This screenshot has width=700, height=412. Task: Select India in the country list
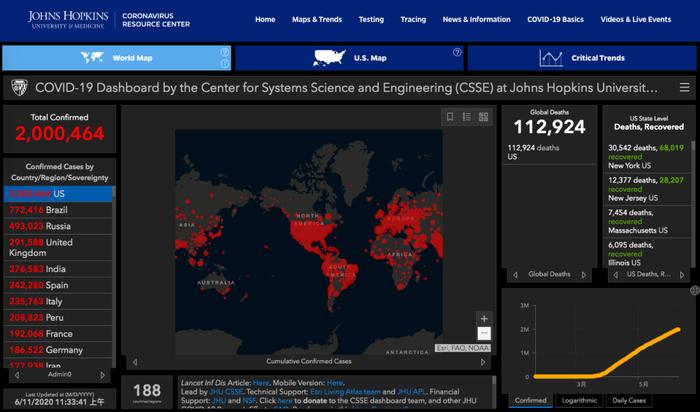[x=58, y=269]
